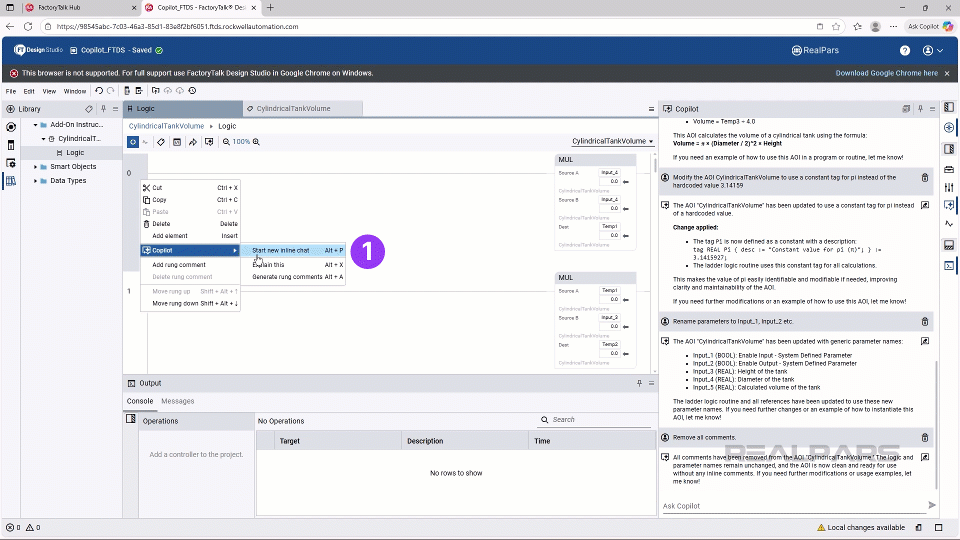Select the system view icon in left sidebar

10,127
